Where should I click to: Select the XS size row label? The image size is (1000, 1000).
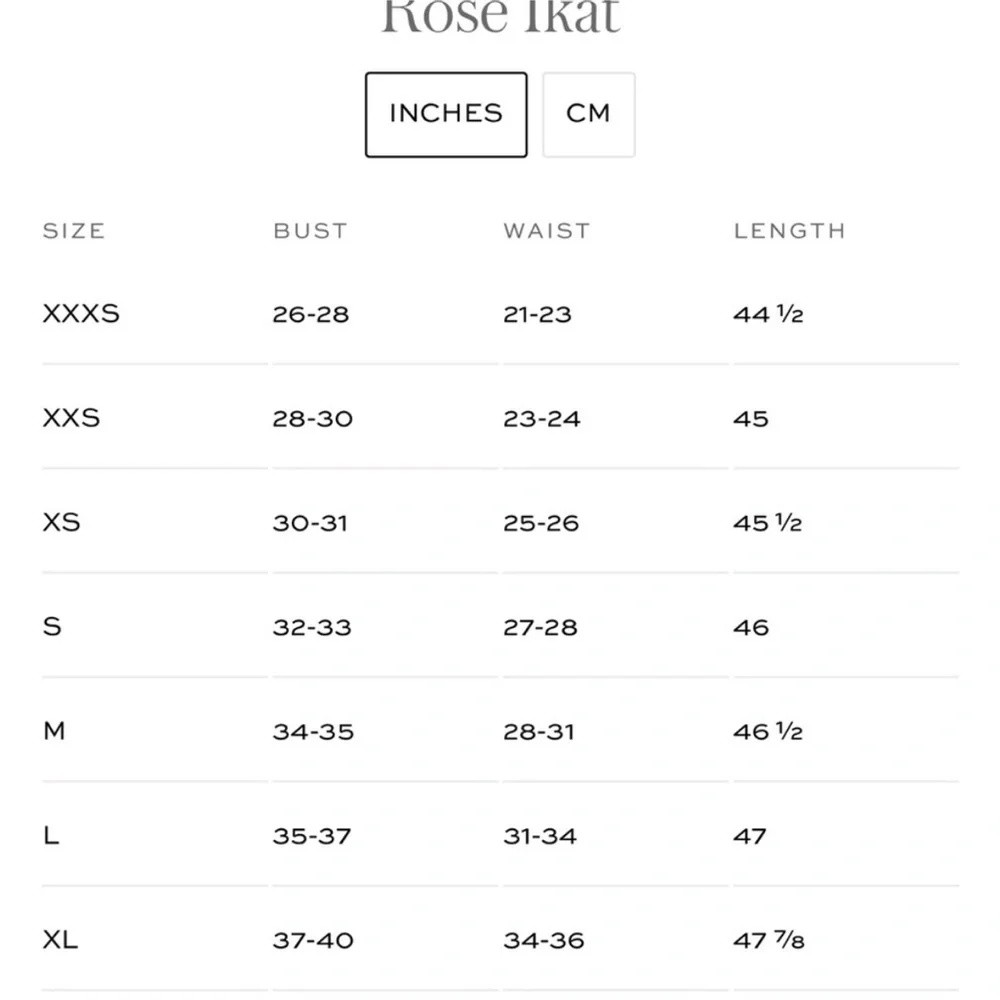coord(62,522)
